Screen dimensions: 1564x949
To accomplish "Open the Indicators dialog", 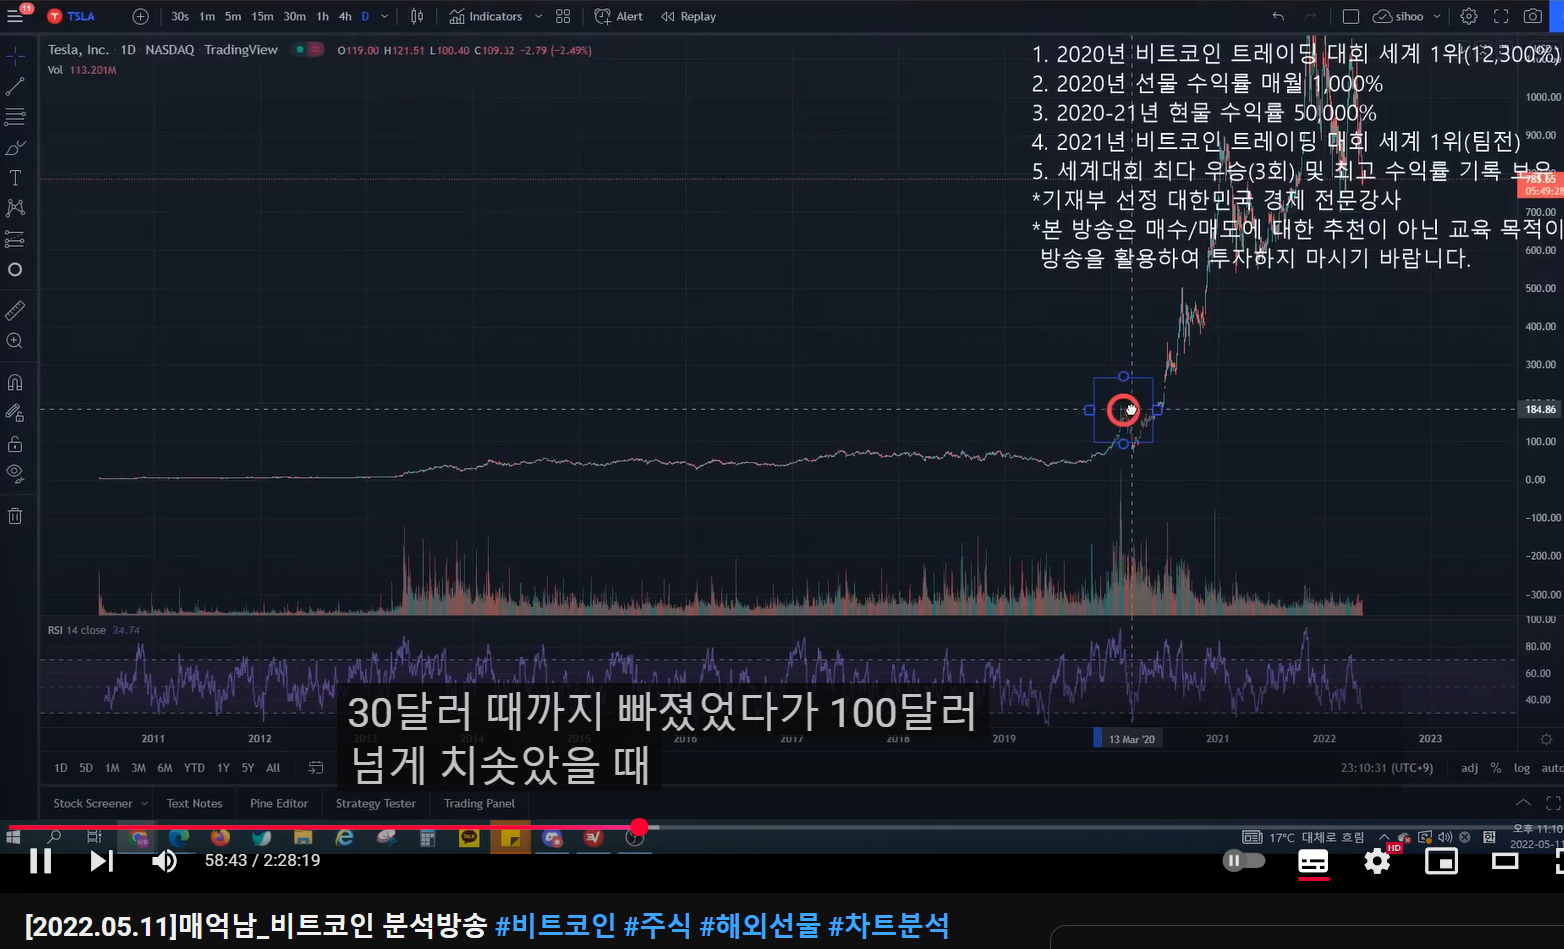I will (486, 16).
